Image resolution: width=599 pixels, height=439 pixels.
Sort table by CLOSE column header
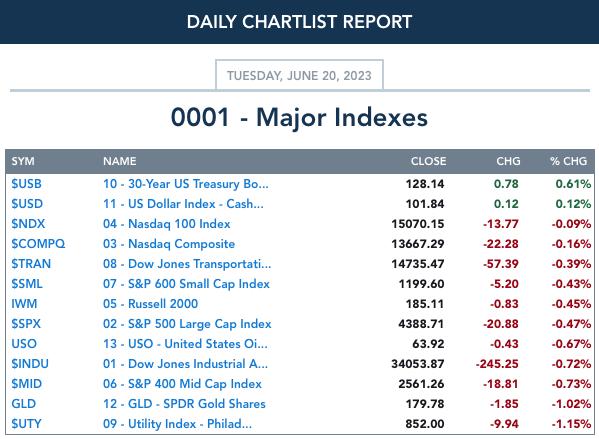point(428,161)
